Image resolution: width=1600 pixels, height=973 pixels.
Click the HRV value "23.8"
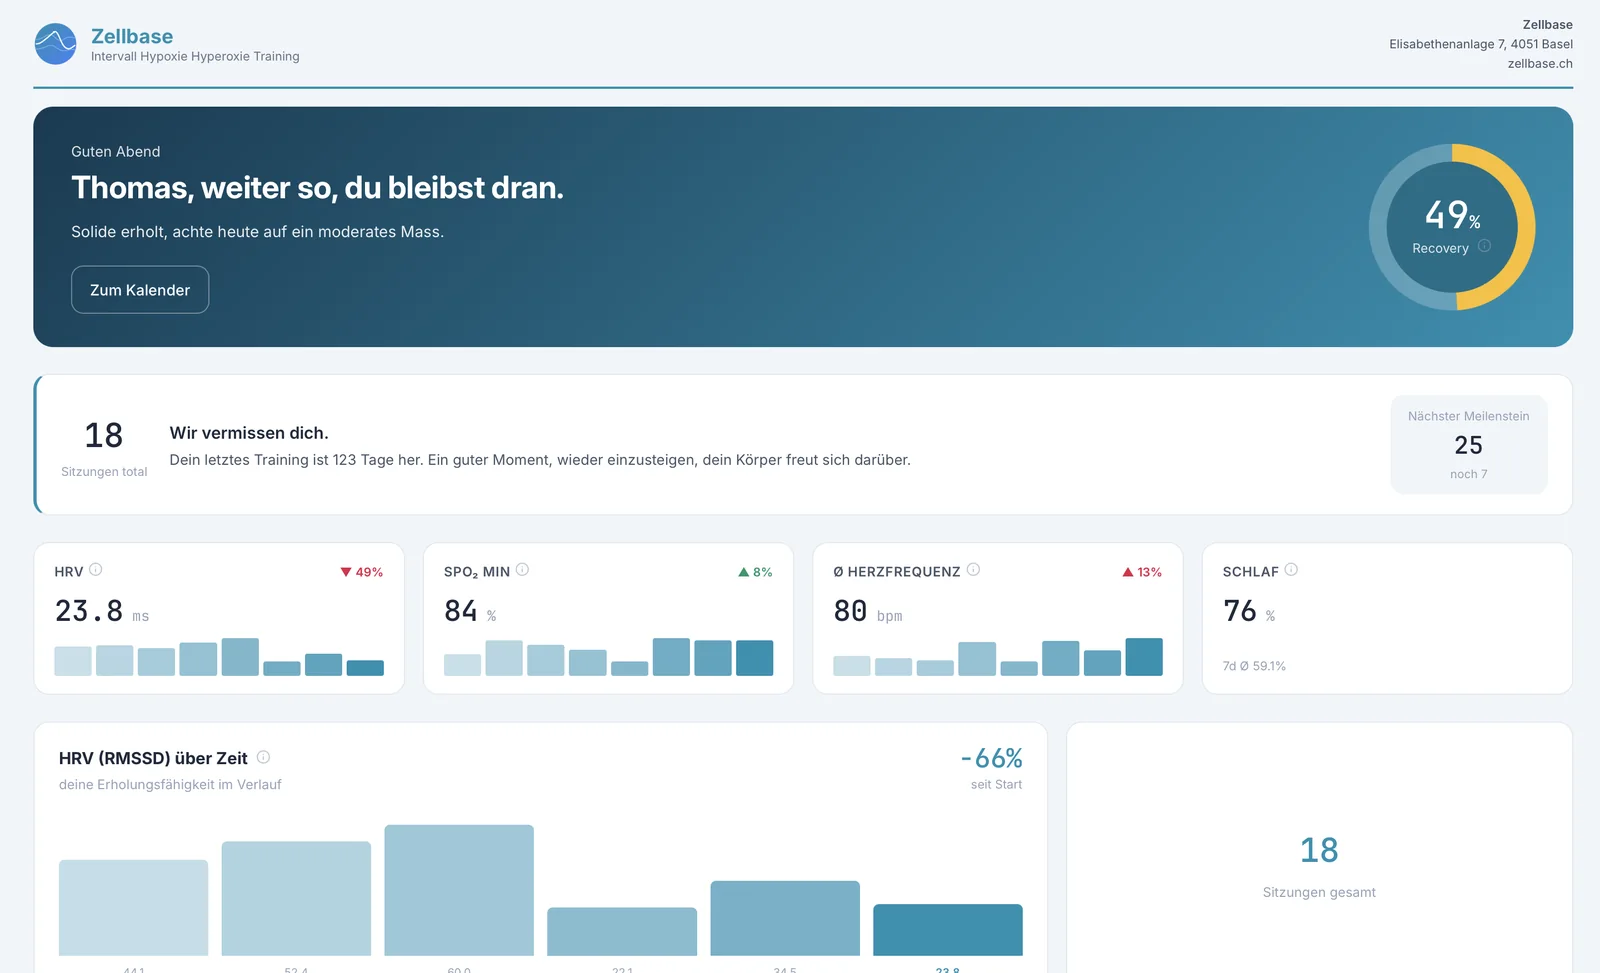point(89,611)
